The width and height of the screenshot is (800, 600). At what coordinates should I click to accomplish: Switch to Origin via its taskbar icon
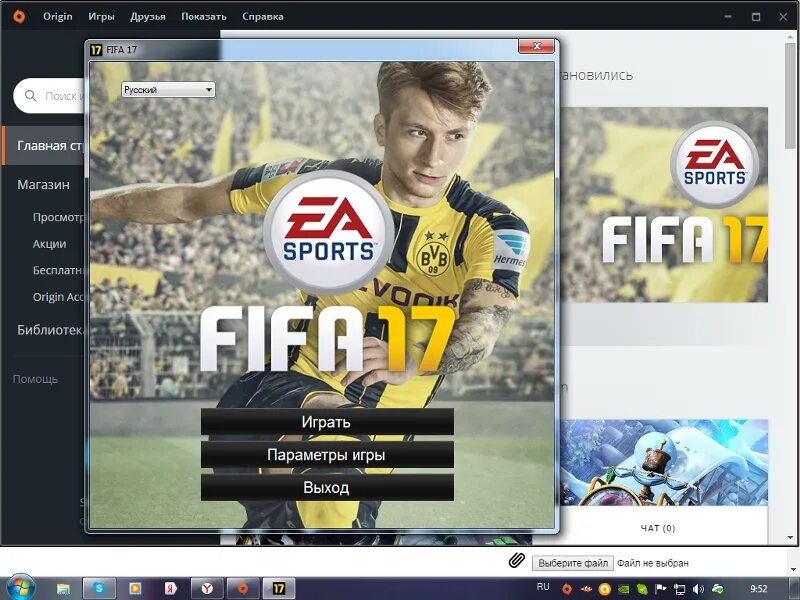click(243, 589)
